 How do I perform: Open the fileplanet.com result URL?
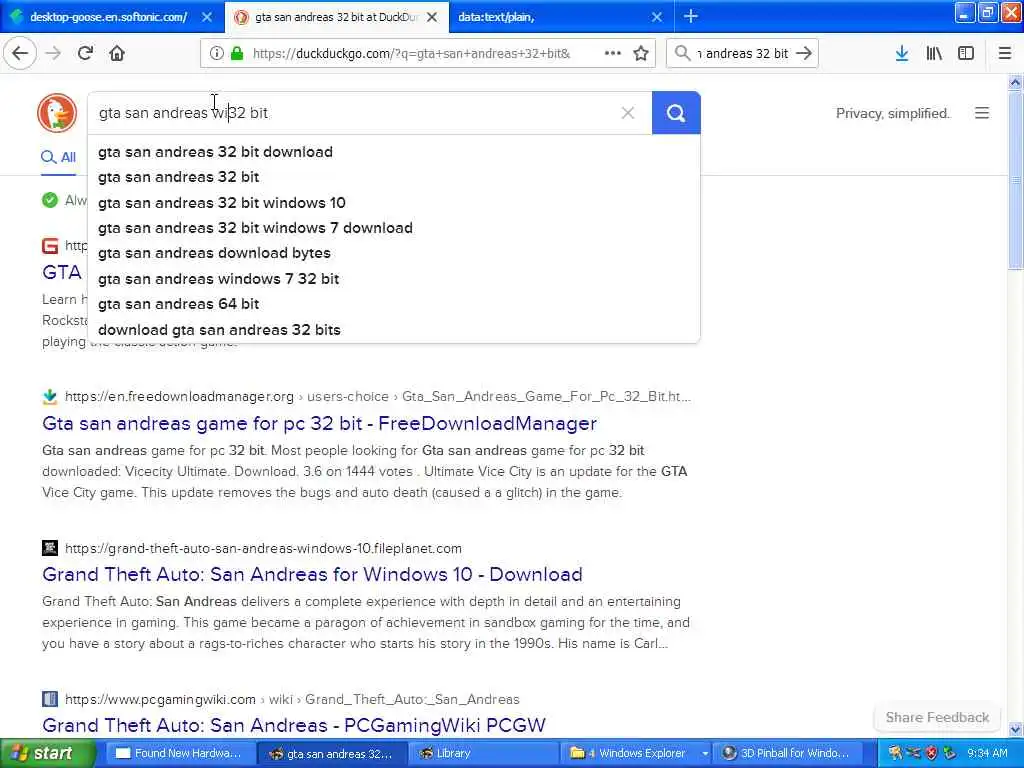pos(263,548)
